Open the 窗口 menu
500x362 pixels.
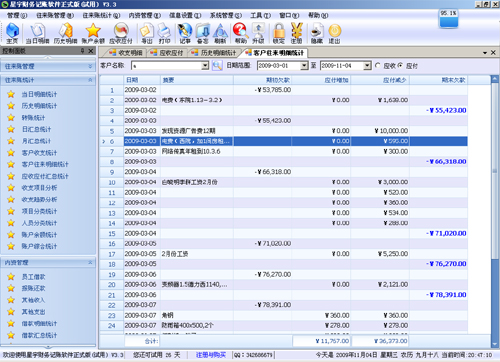pos(289,15)
